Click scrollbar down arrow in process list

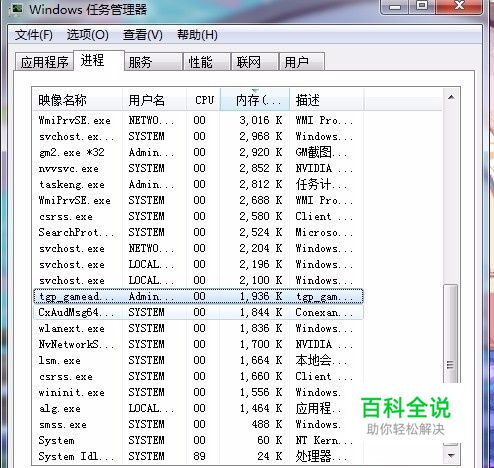[451, 455]
